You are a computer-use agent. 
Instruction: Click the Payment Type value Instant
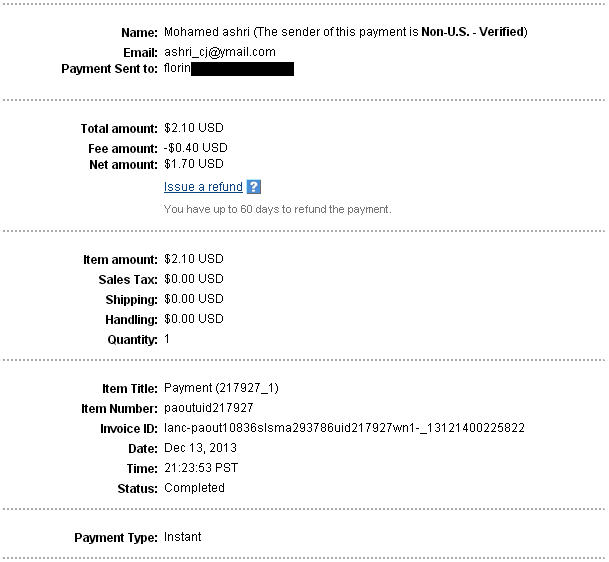tap(182, 537)
